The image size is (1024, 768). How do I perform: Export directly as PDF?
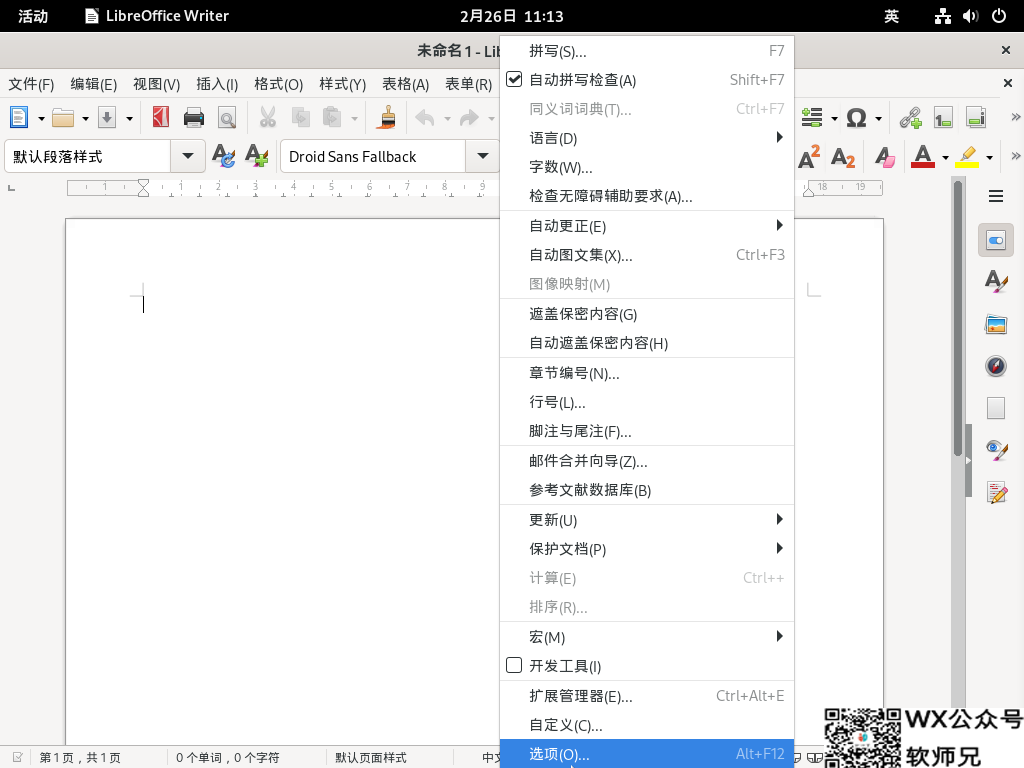click(161, 118)
